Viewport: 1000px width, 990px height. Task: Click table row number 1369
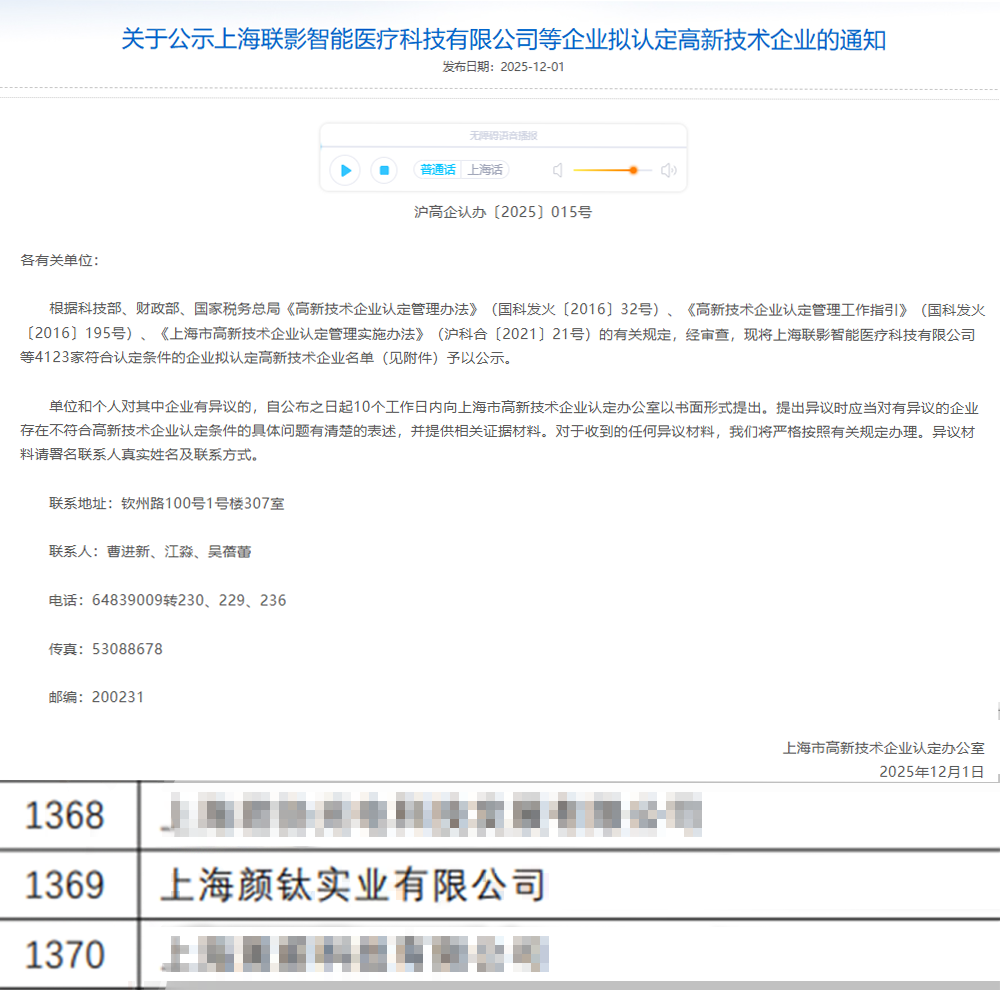pos(64,885)
